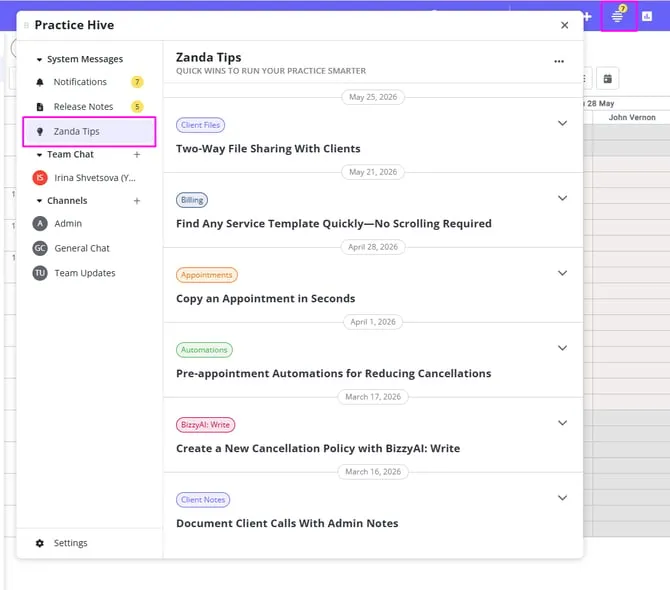670x590 pixels.
Task: Click the Zanda Tips lightbulb icon
Action: point(40,132)
